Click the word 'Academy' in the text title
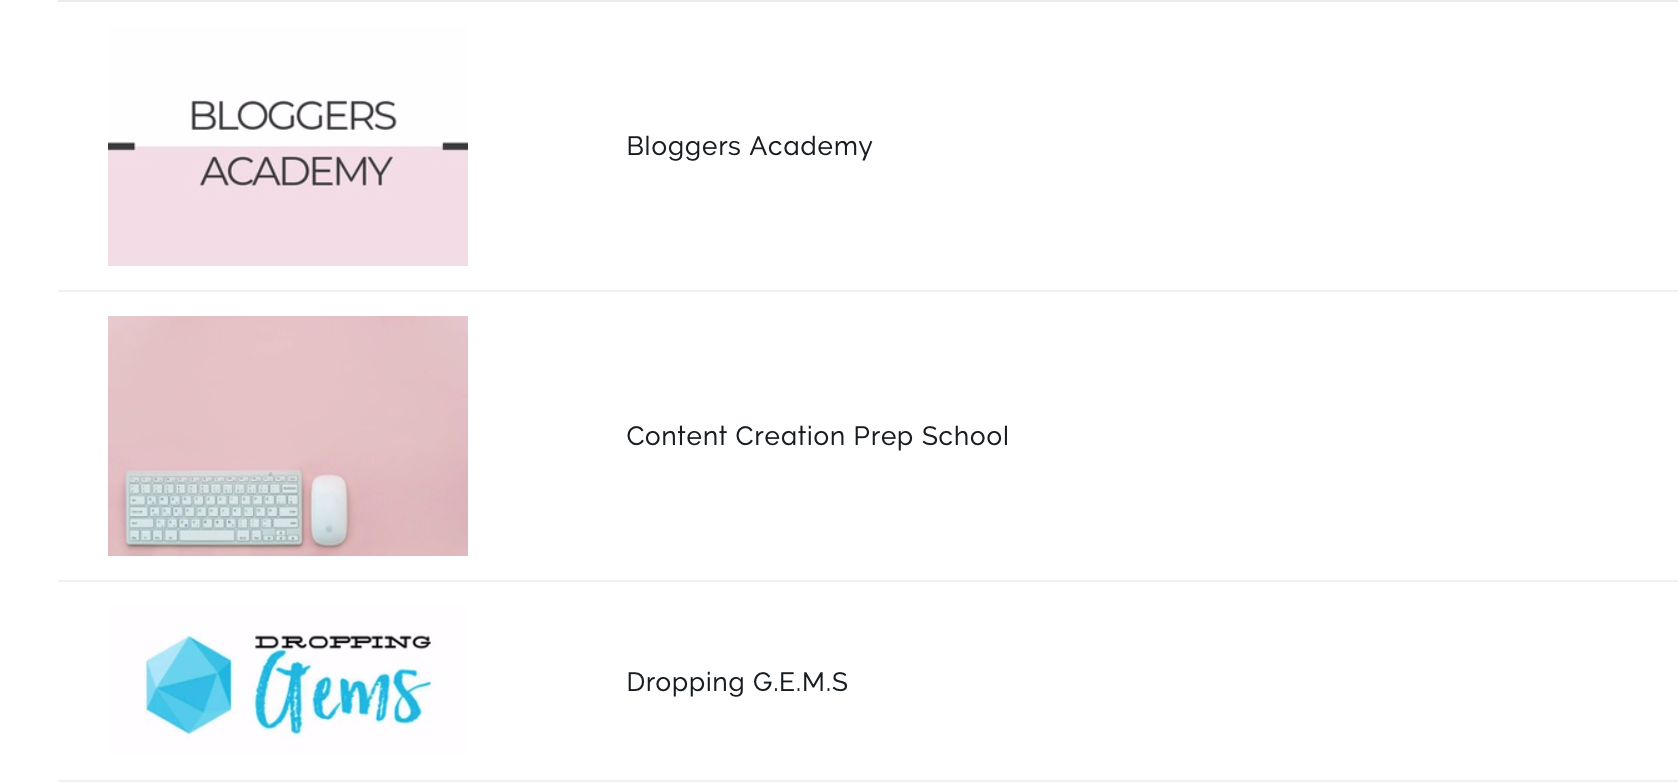The image size is (1678, 782). click(x=811, y=147)
